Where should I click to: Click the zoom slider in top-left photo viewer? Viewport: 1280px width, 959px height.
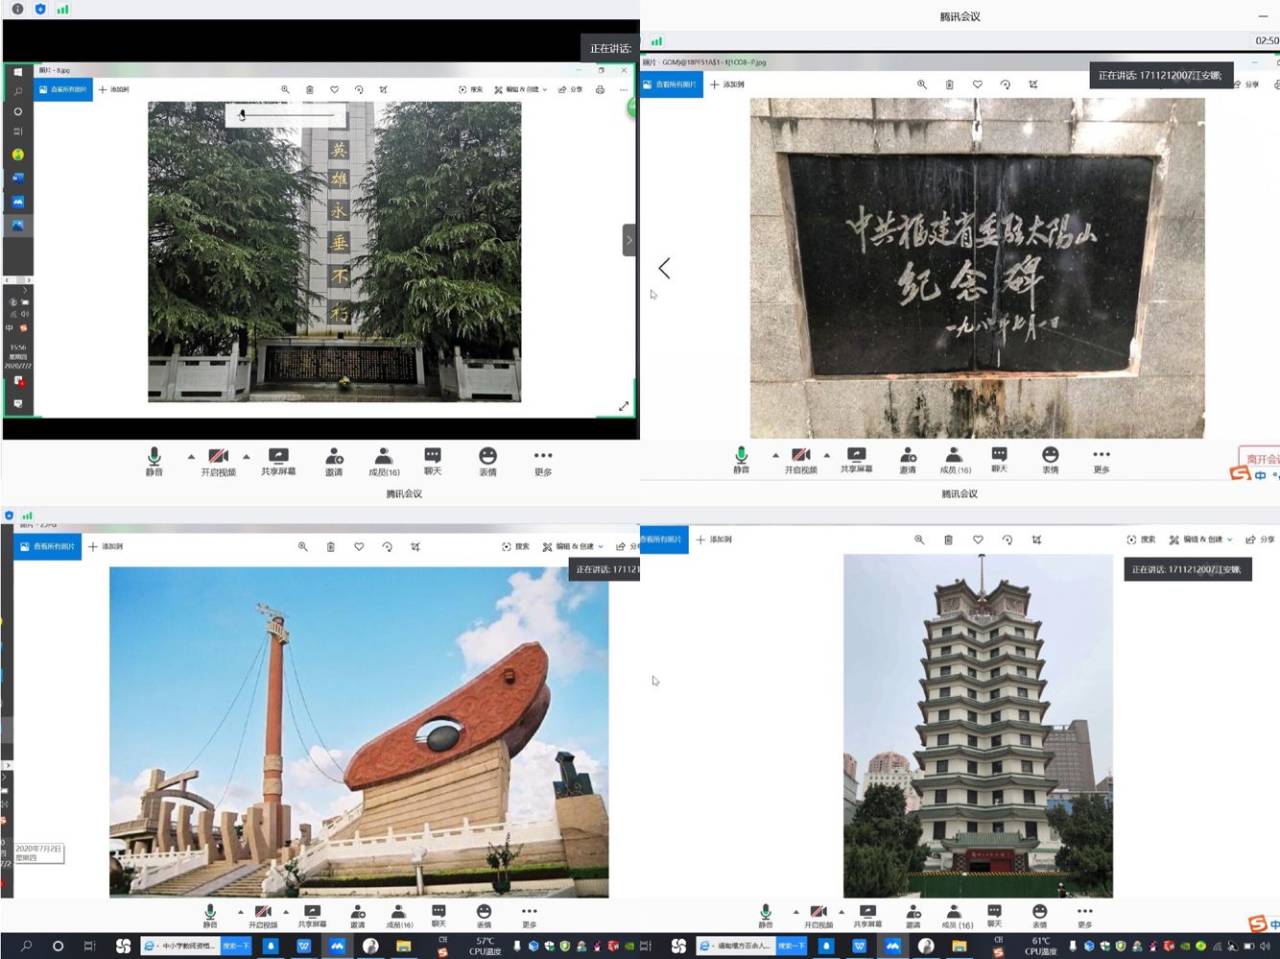(x=288, y=115)
